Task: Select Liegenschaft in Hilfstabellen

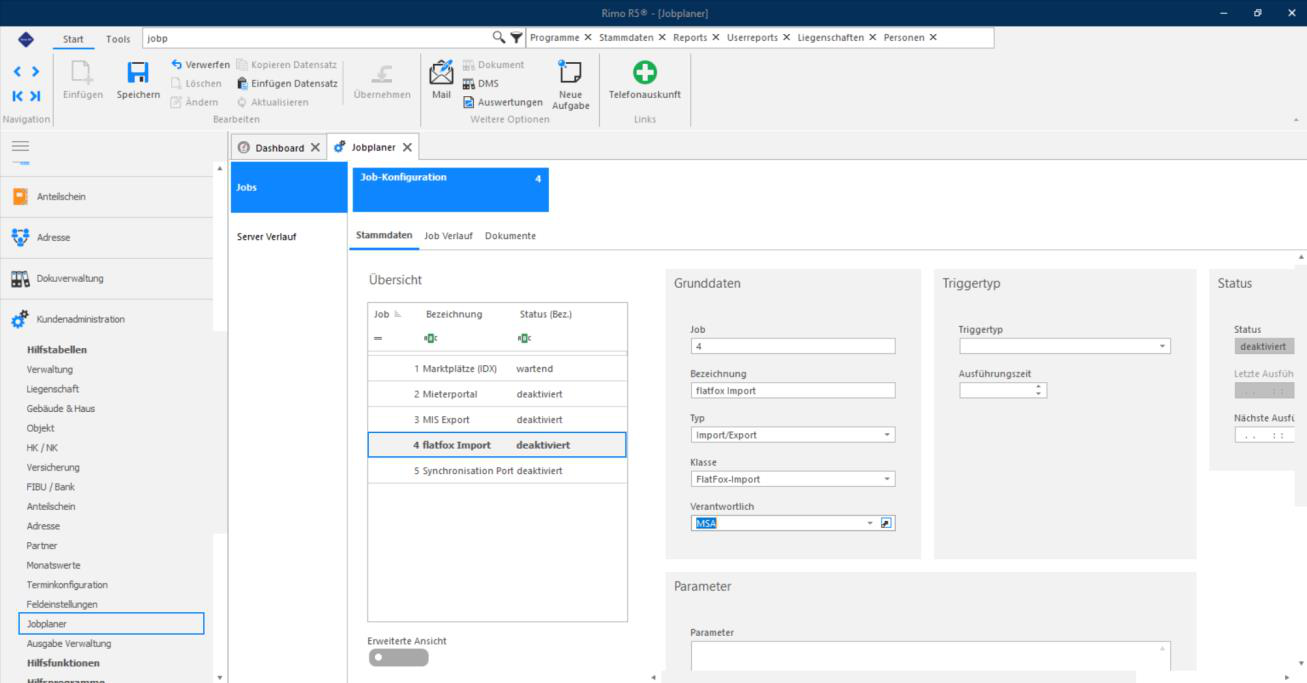Action: tap(53, 389)
